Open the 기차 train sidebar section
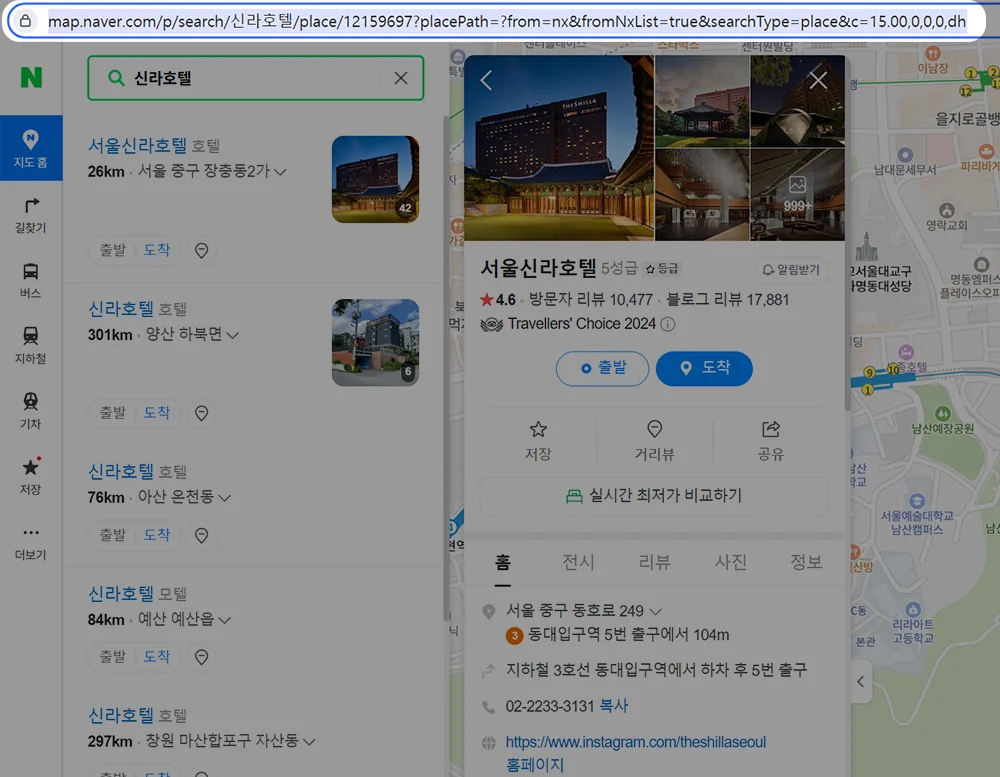The height and width of the screenshot is (777, 1000). [x=31, y=411]
